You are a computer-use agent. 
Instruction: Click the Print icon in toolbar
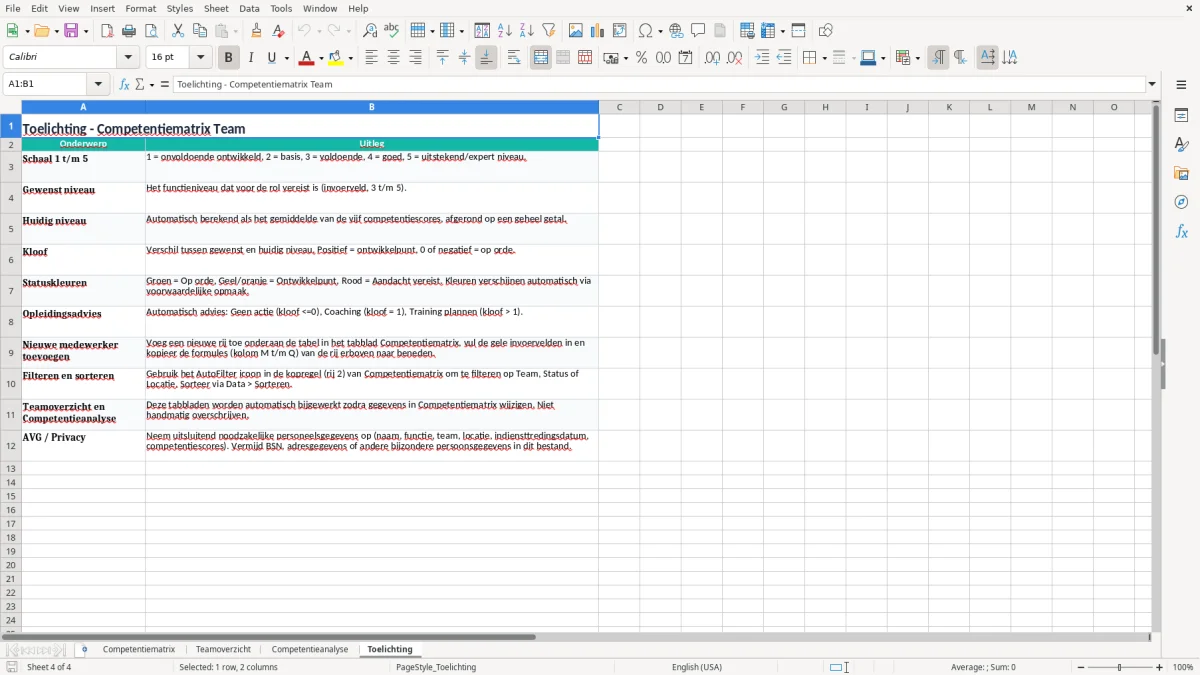(129, 31)
